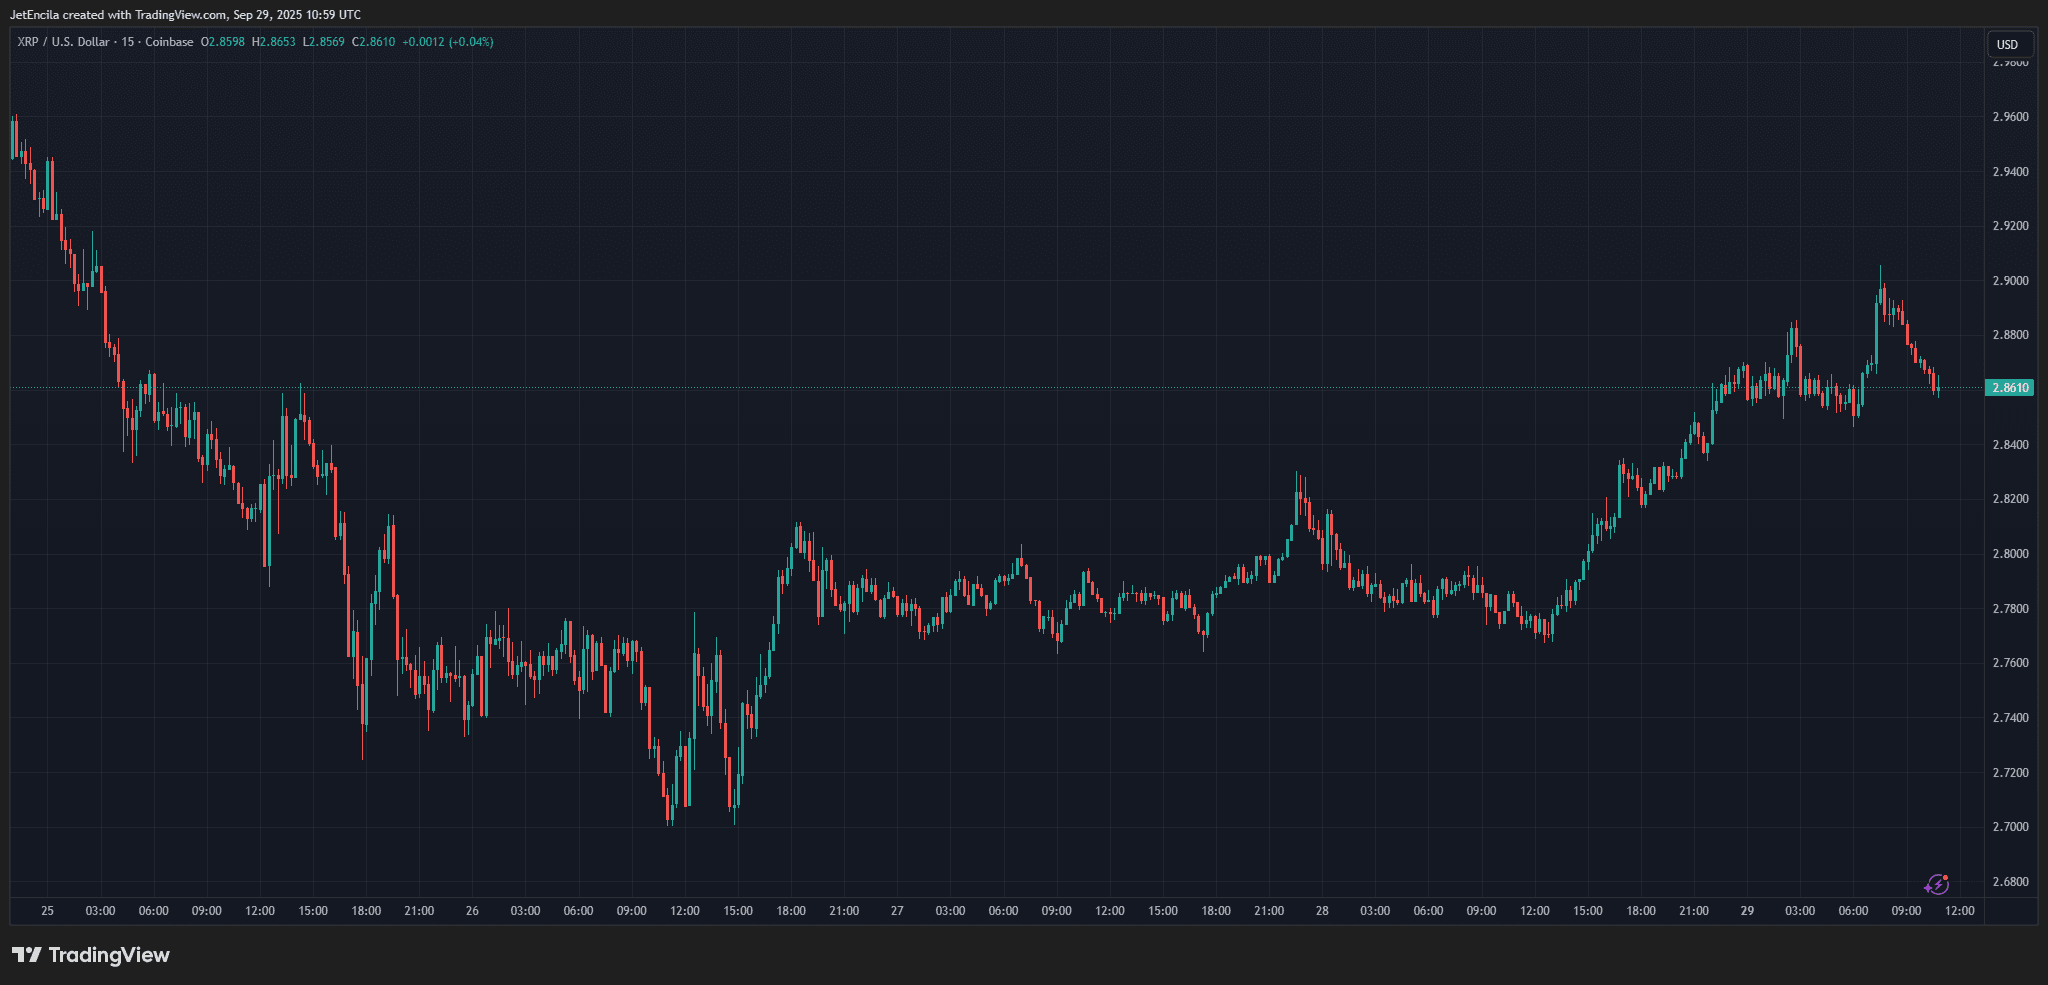The height and width of the screenshot is (985, 2048).
Task: Click the green 2.8610 current price label
Action: [2010, 388]
